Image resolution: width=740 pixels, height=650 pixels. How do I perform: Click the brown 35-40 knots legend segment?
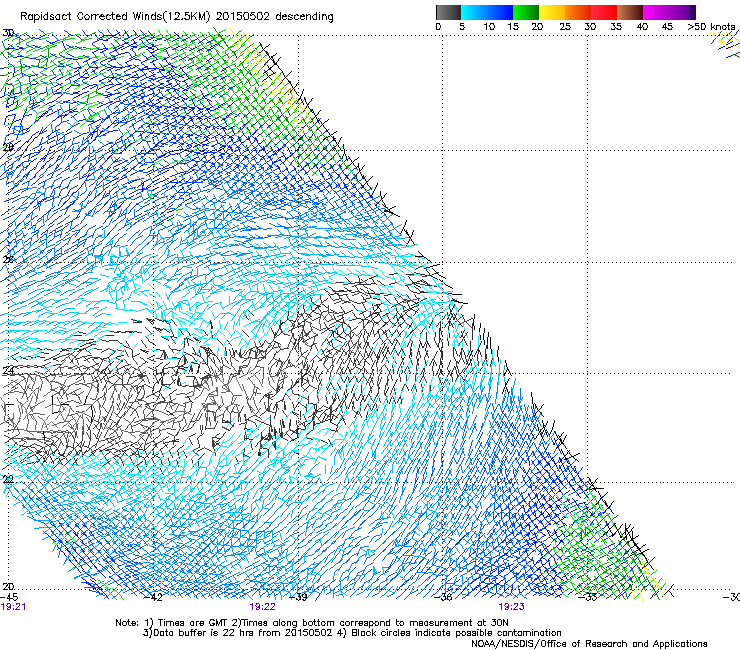630,12
